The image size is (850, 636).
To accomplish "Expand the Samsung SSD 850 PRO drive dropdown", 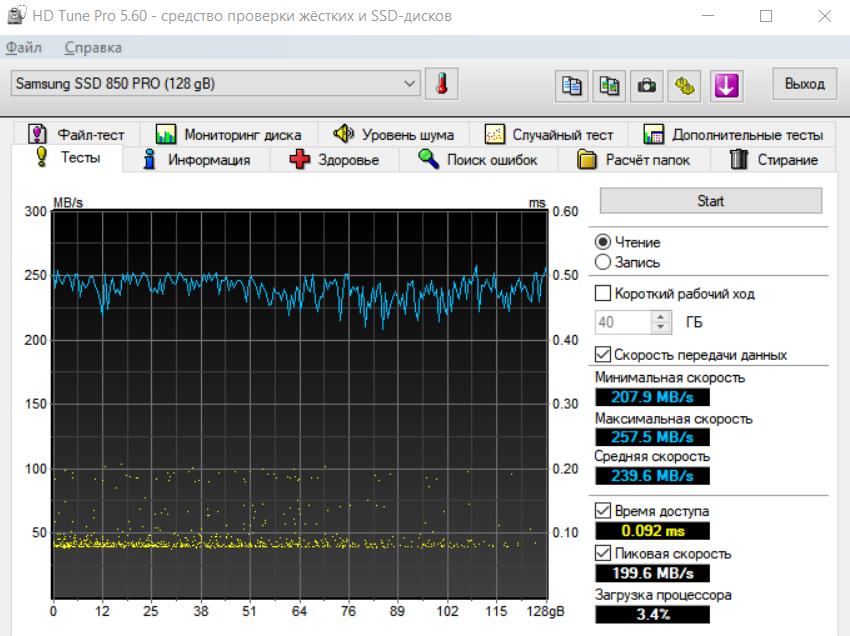I will click(x=410, y=84).
